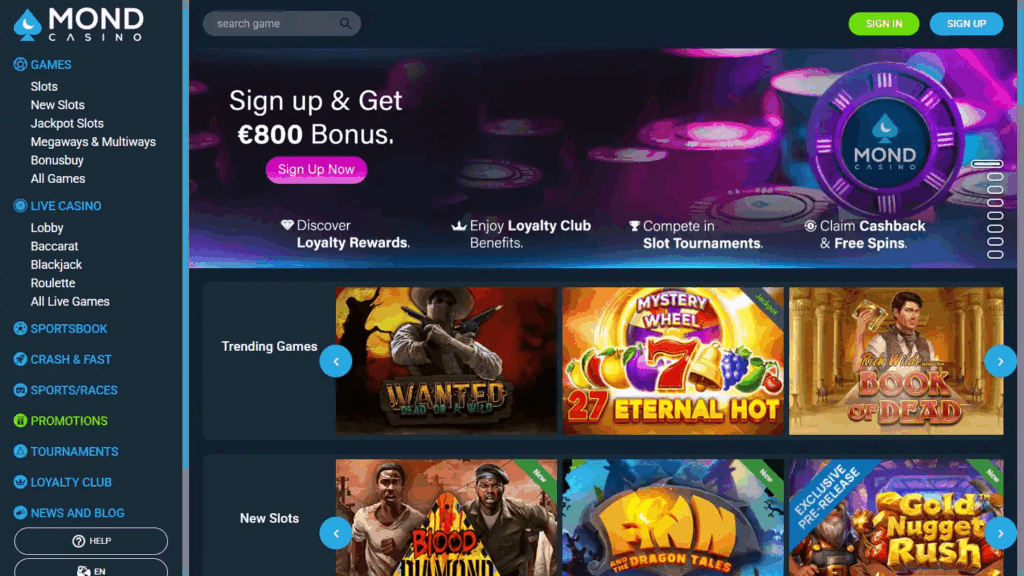The width and height of the screenshot is (1024, 576).
Task: Open Tournaments in sidebar menu
Action: pos(74,451)
